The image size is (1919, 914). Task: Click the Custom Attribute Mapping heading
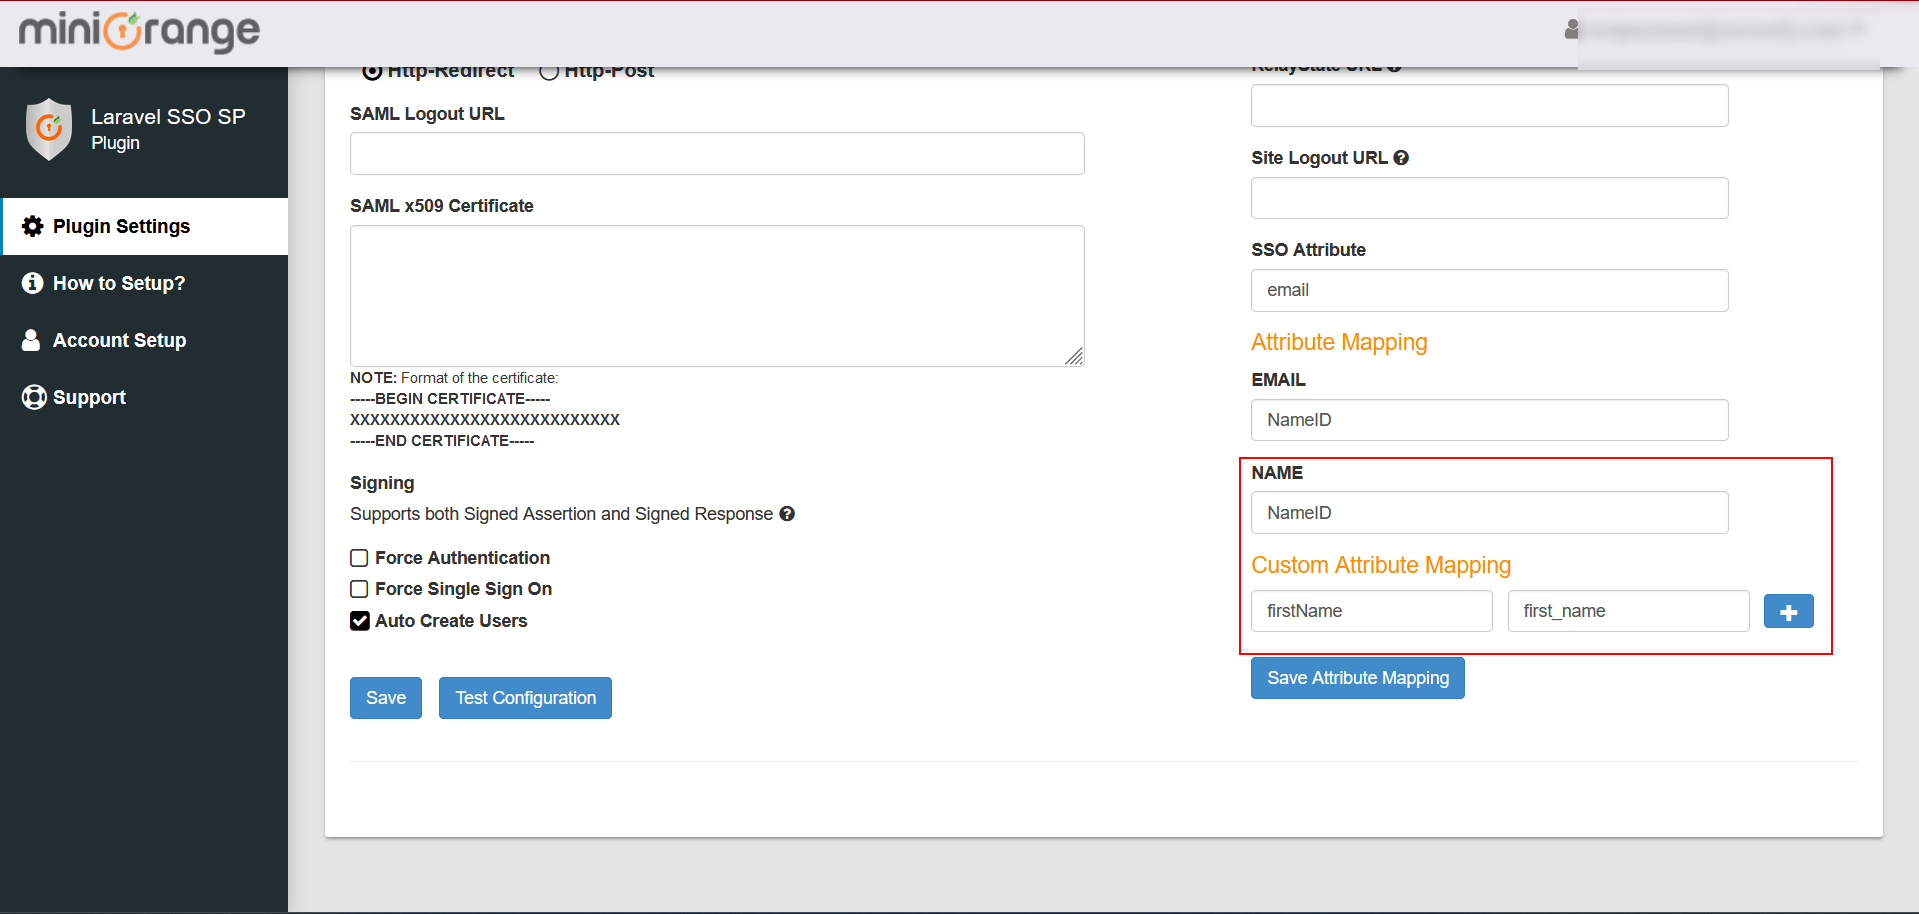pos(1381,565)
